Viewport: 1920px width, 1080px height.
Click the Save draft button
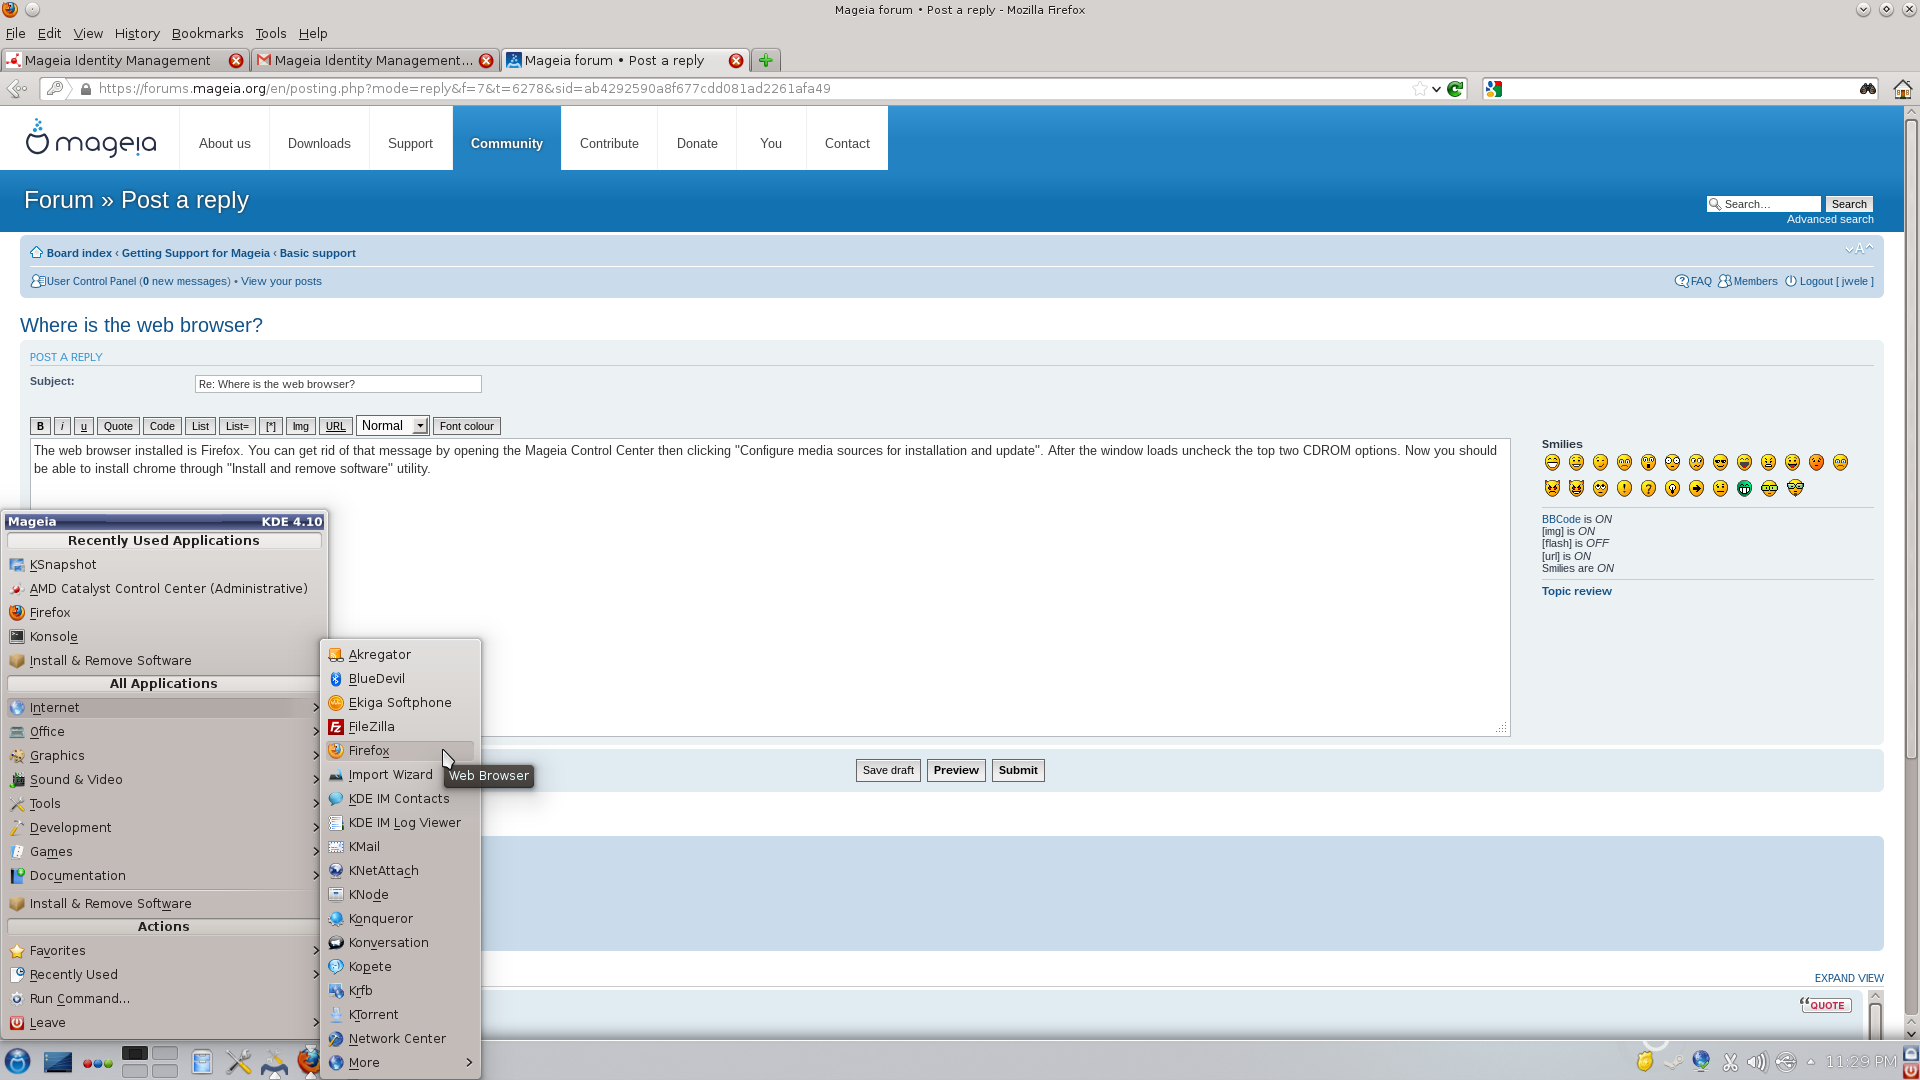coord(888,771)
